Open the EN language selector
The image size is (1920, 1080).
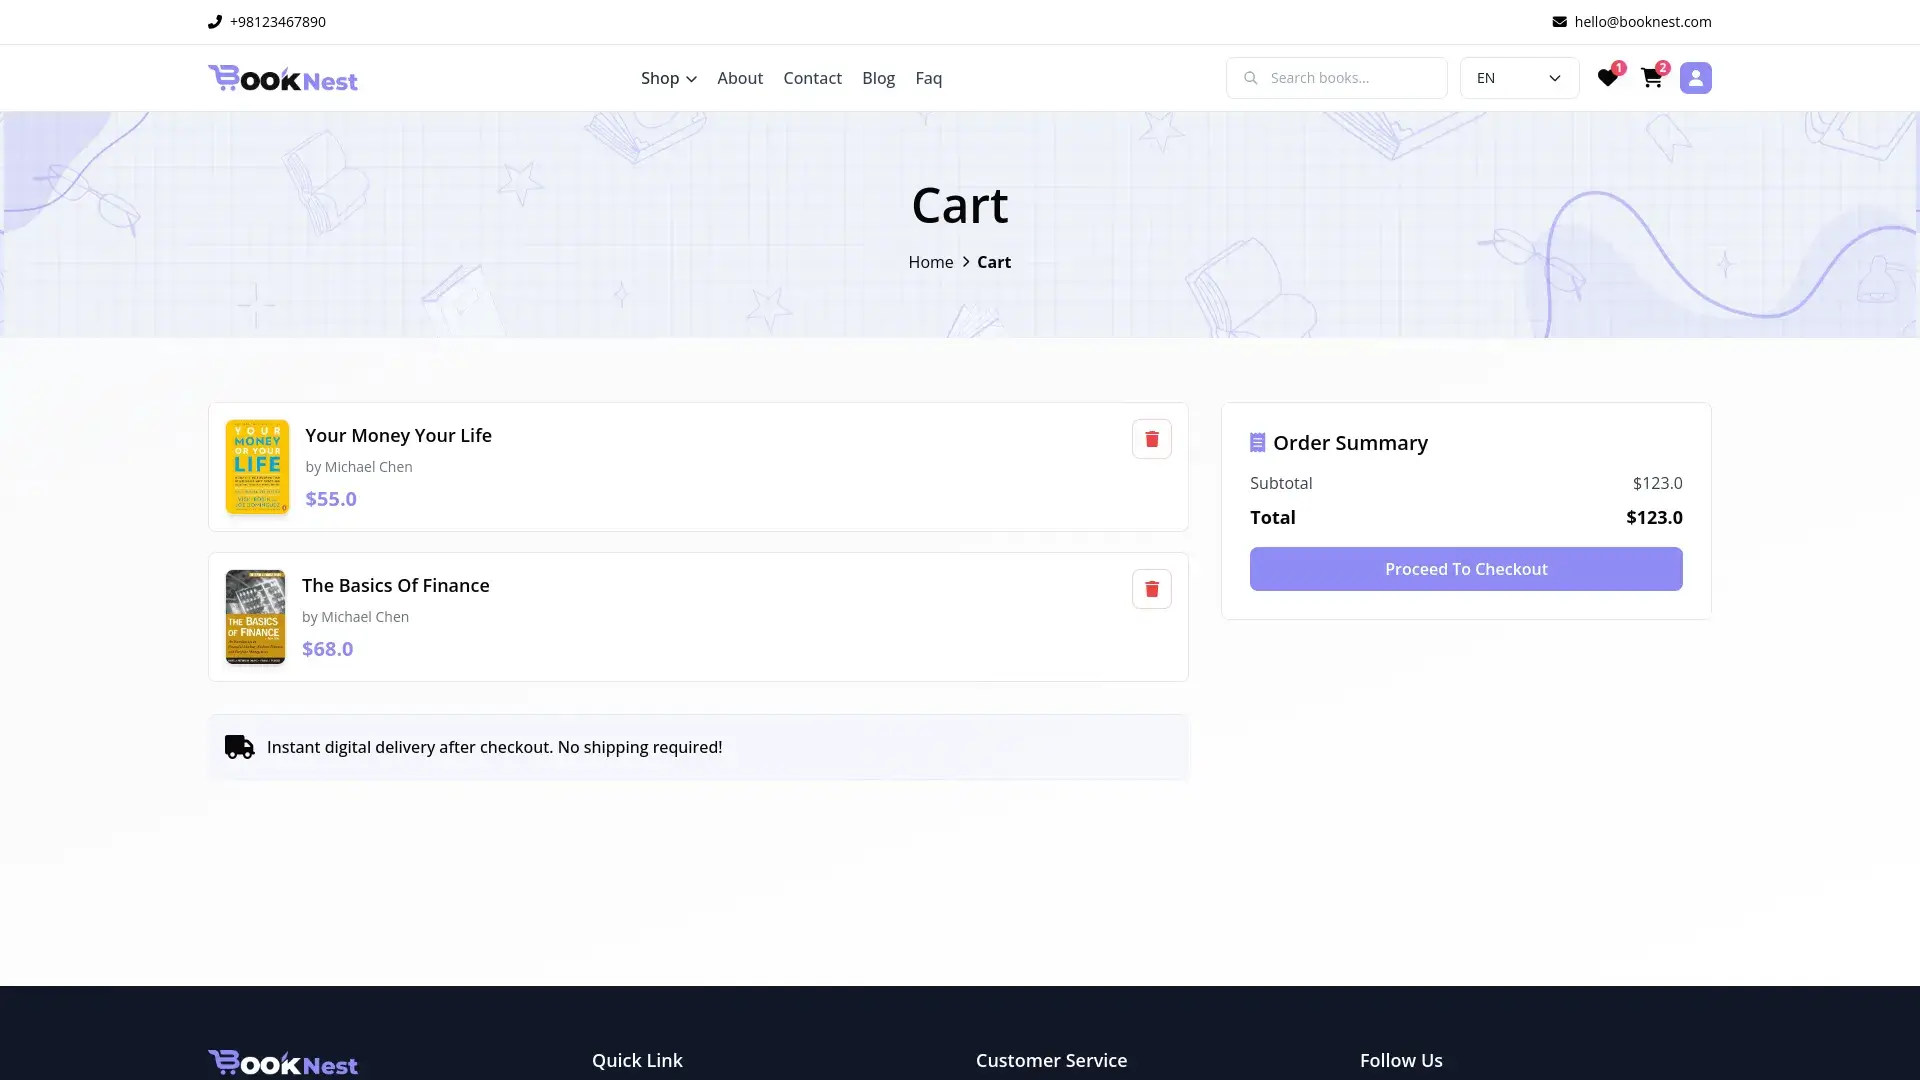point(1518,78)
